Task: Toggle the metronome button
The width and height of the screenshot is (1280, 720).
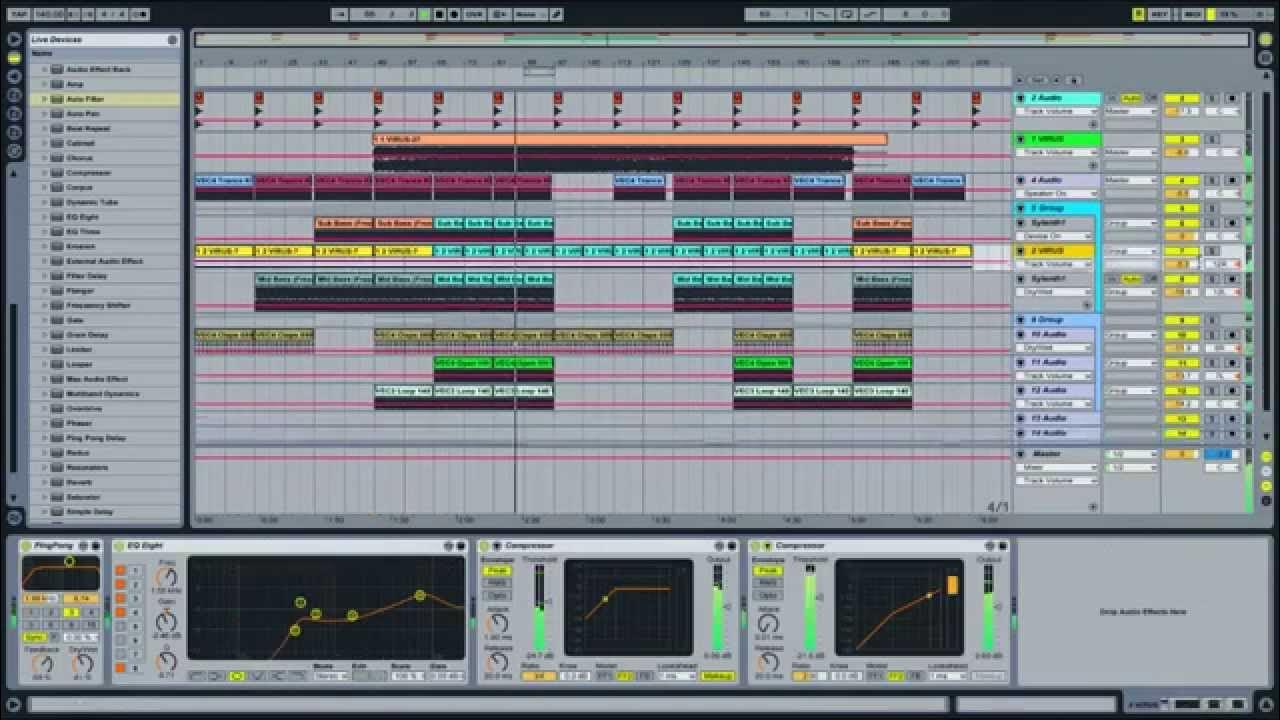Action: click(140, 14)
